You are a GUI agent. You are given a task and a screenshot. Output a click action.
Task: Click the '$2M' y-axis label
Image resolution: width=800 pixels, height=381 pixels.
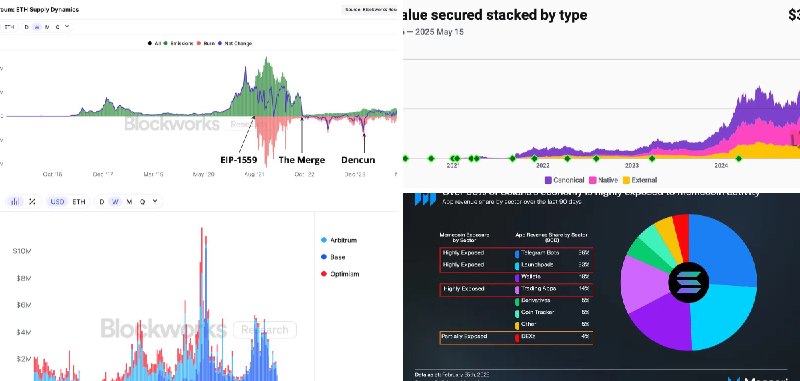24,359
